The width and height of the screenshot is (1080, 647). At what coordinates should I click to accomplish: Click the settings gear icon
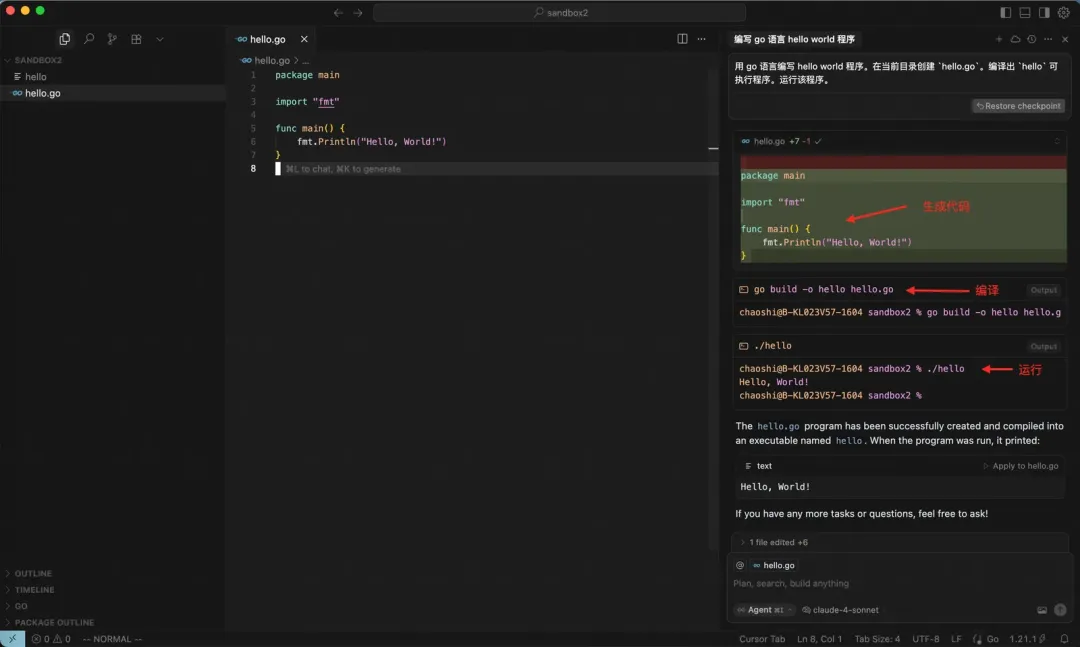point(1063,12)
